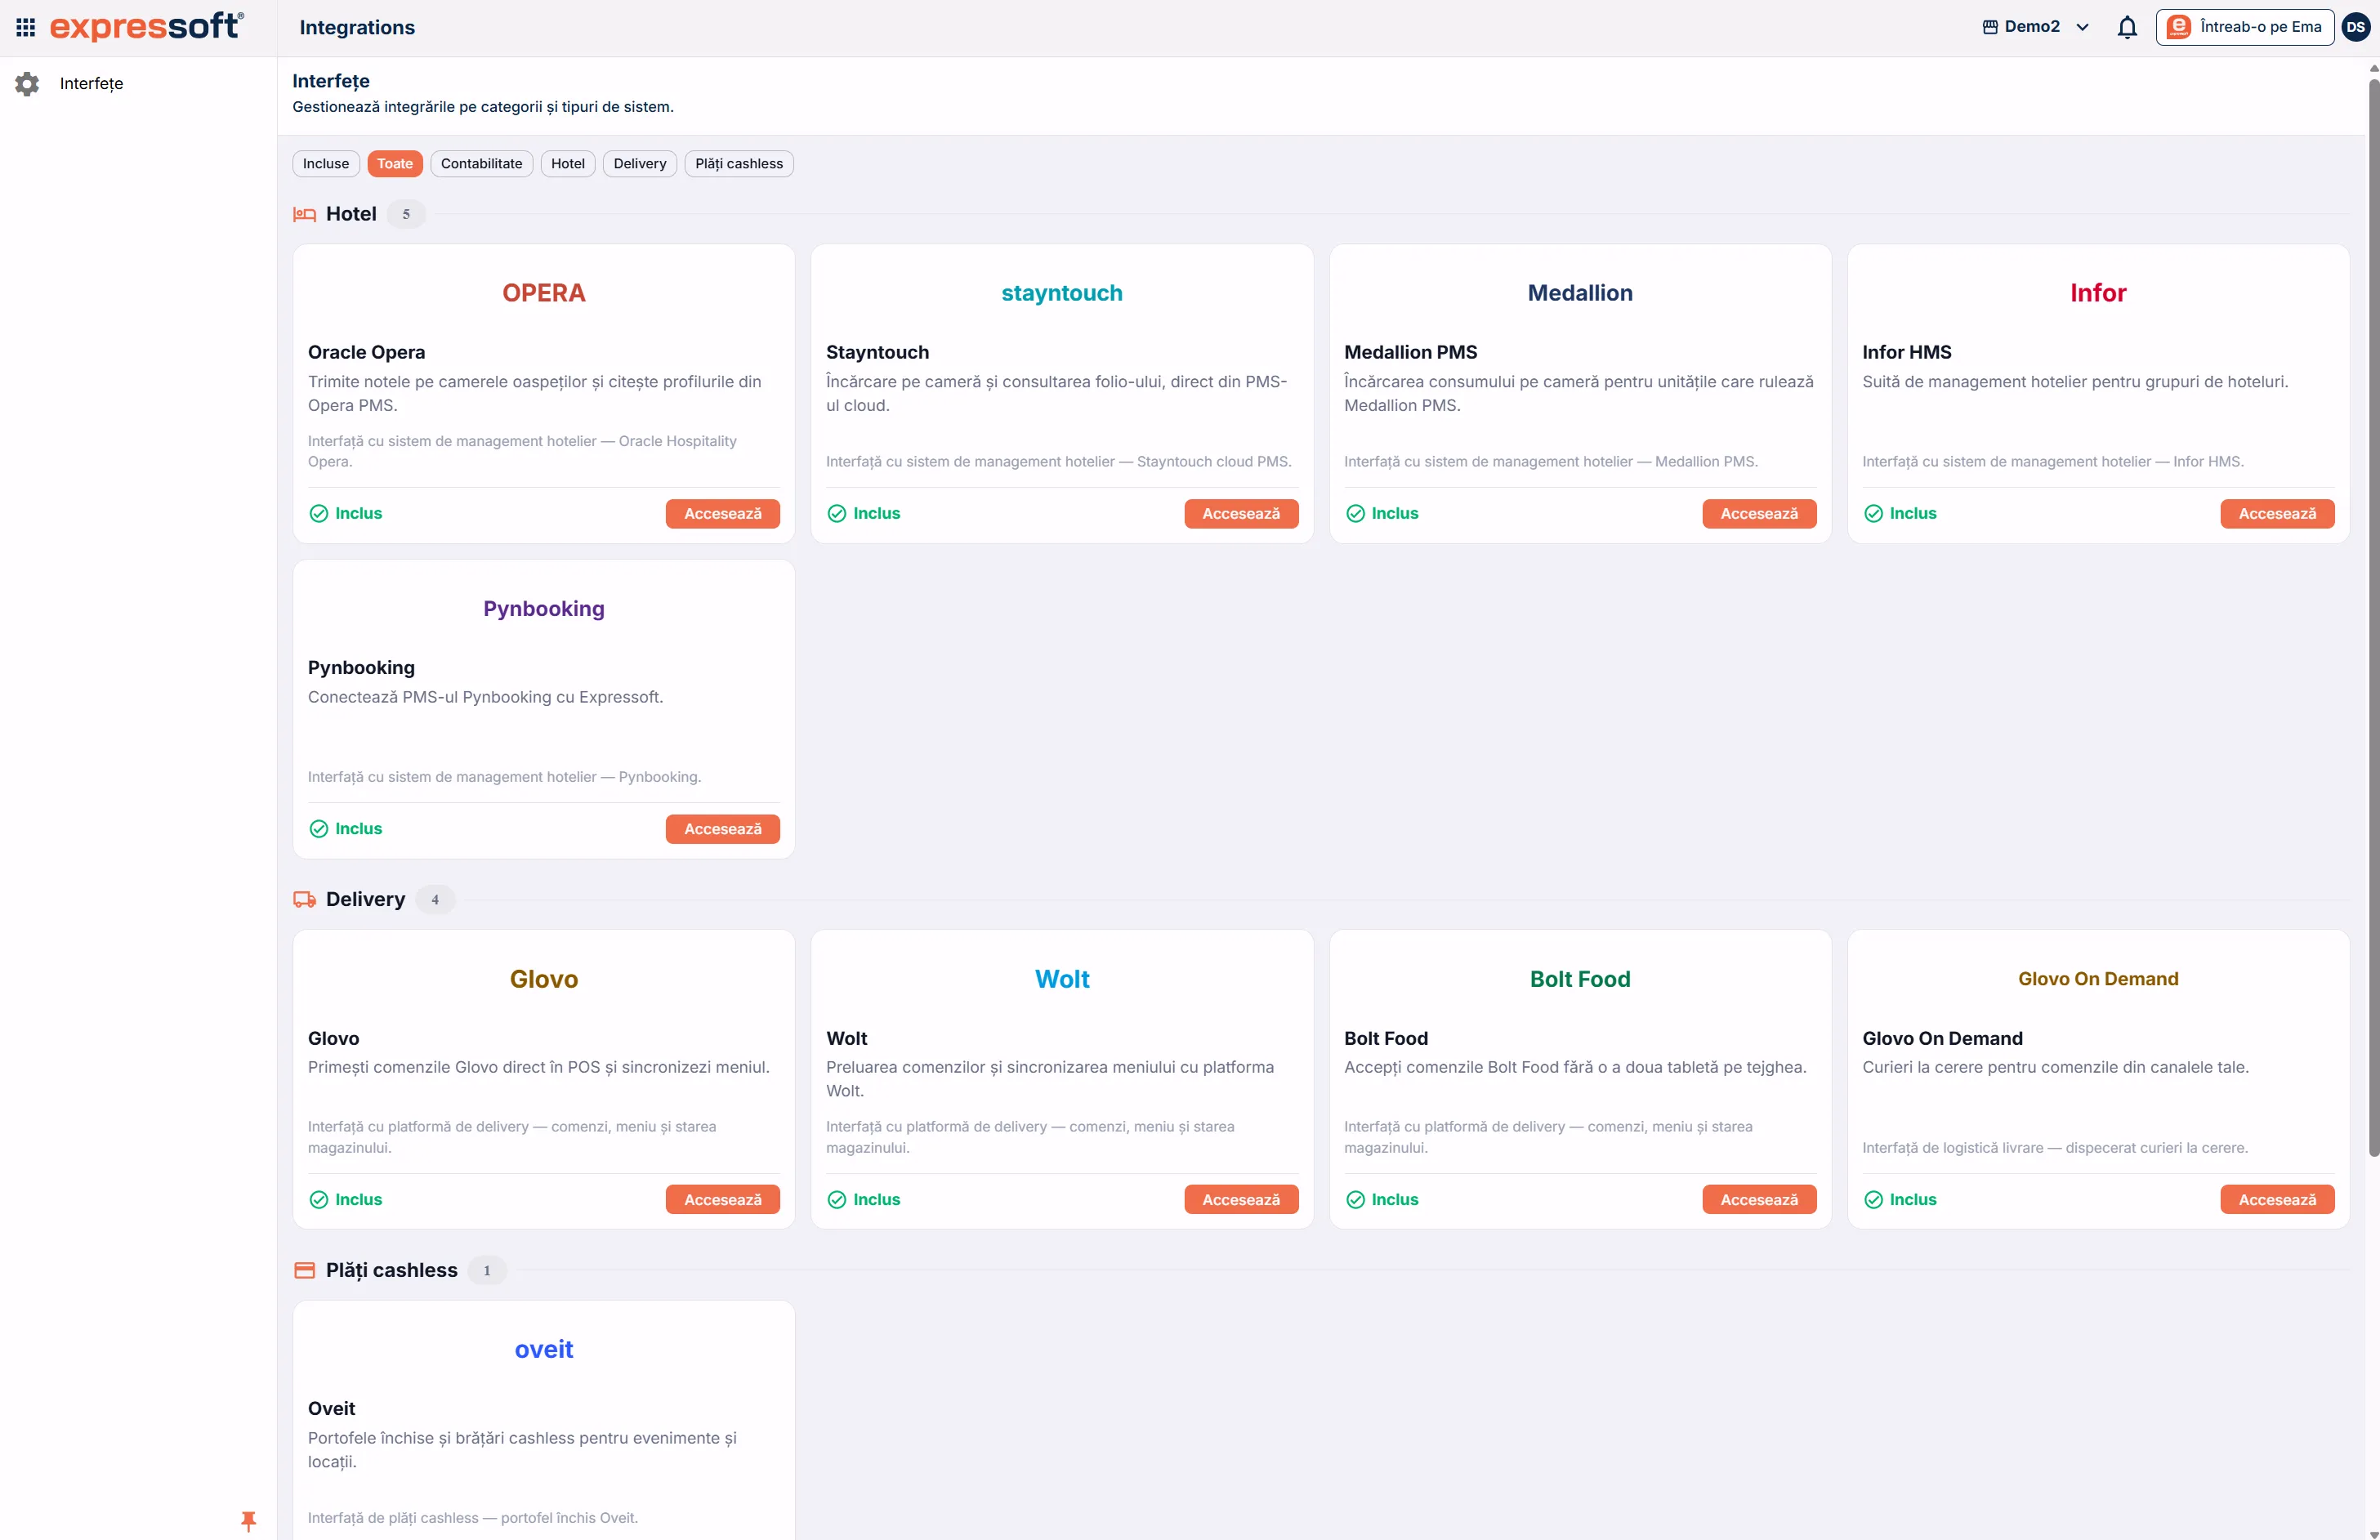The height and width of the screenshot is (1540, 2380).
Task: Expand the Demo2 location dropdown
Action: coord(2036,27)
